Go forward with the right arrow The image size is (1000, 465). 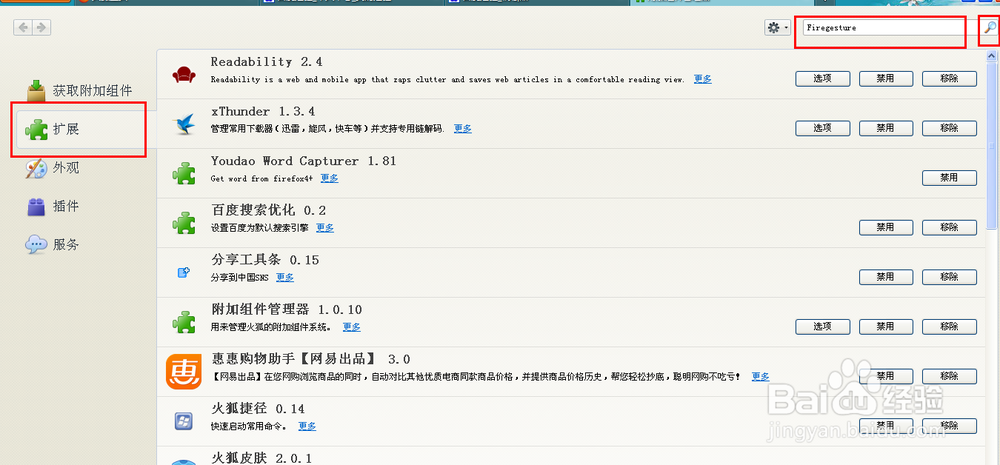[41, 27]
